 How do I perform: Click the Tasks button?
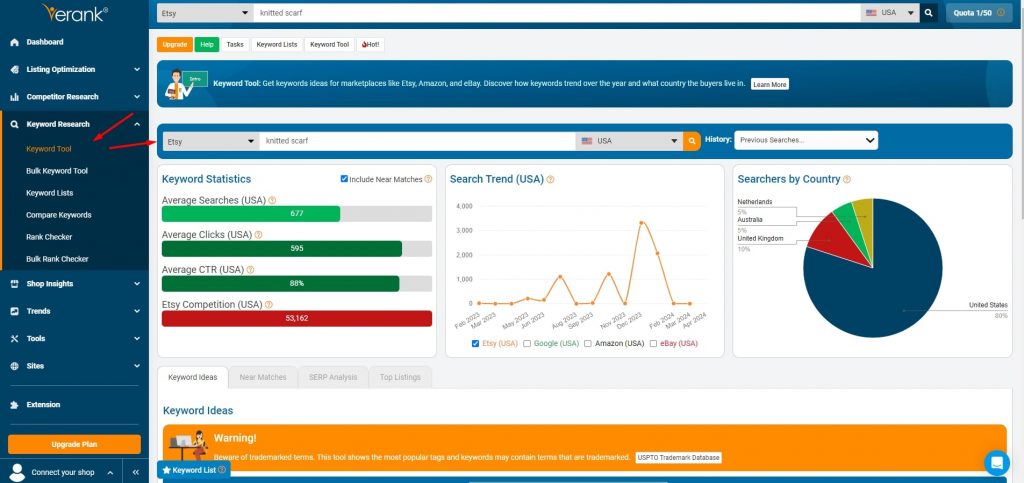[235, 44]
